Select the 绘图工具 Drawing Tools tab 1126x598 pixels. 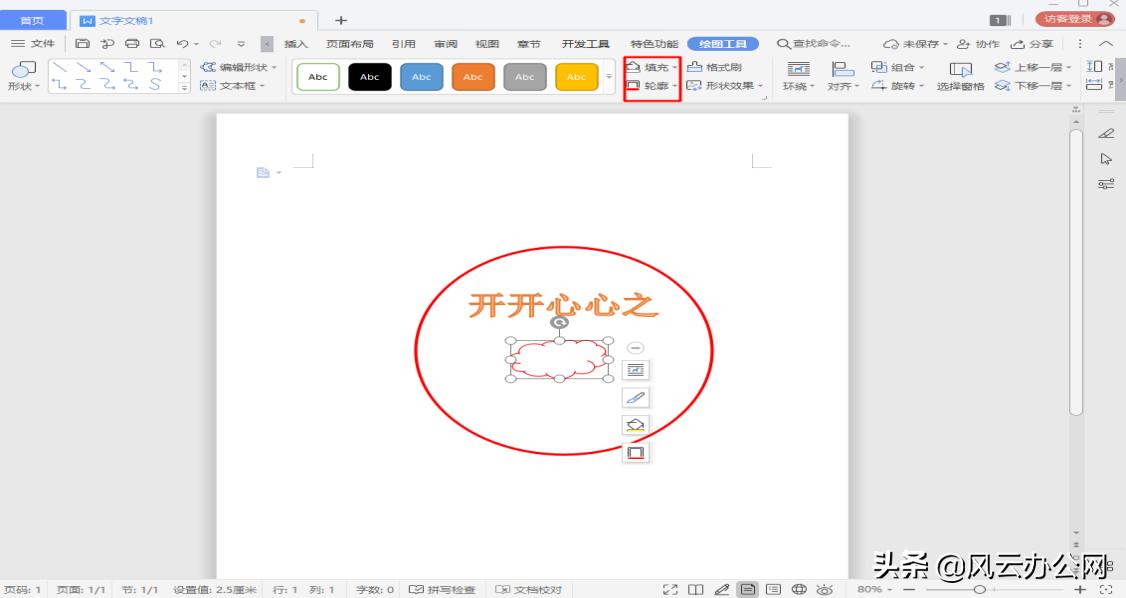[x=722, y=44]
